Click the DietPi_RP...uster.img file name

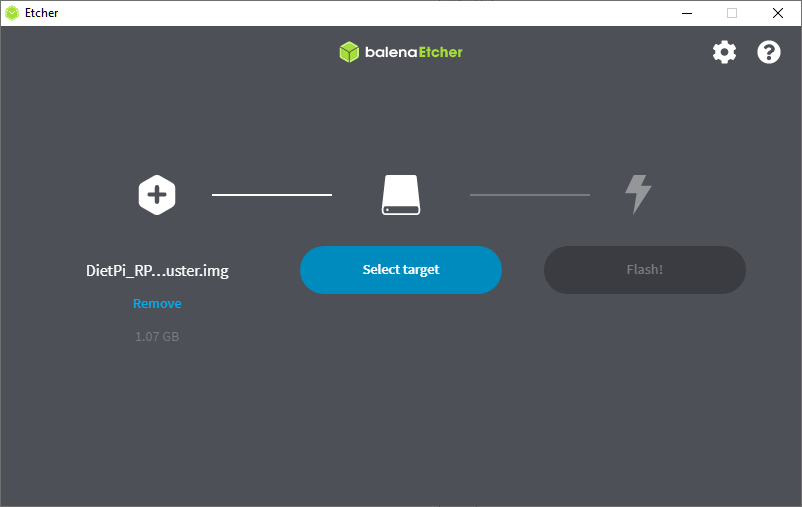pos(157,271)
